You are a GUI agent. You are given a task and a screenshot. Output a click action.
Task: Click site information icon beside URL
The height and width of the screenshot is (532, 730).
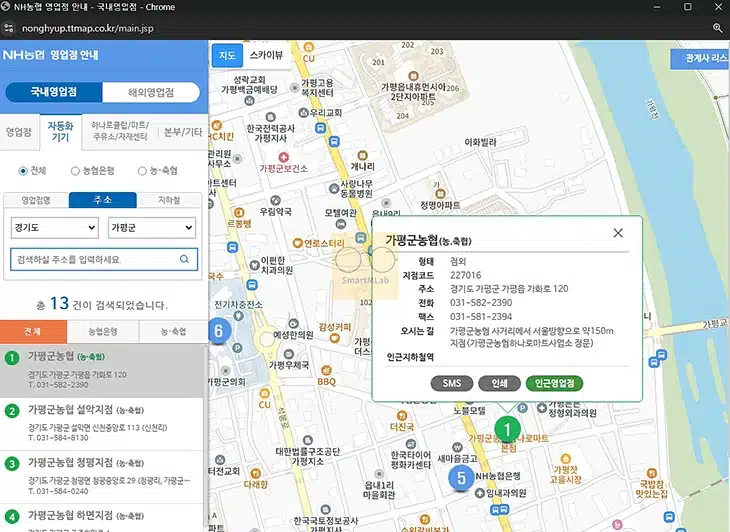point(9,28)
